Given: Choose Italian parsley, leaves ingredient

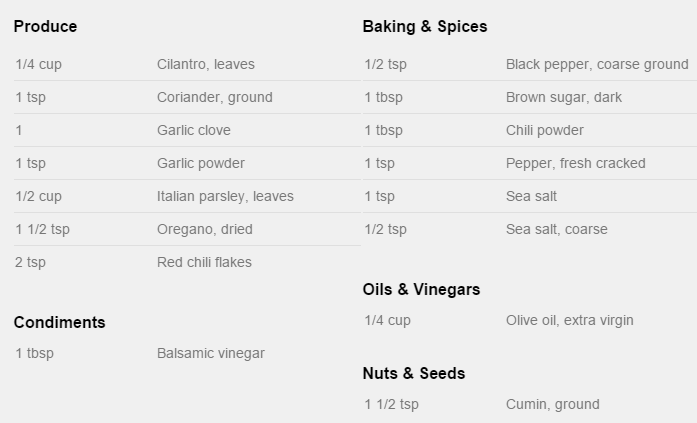Looking at the screenshot, I should [225, 196].
